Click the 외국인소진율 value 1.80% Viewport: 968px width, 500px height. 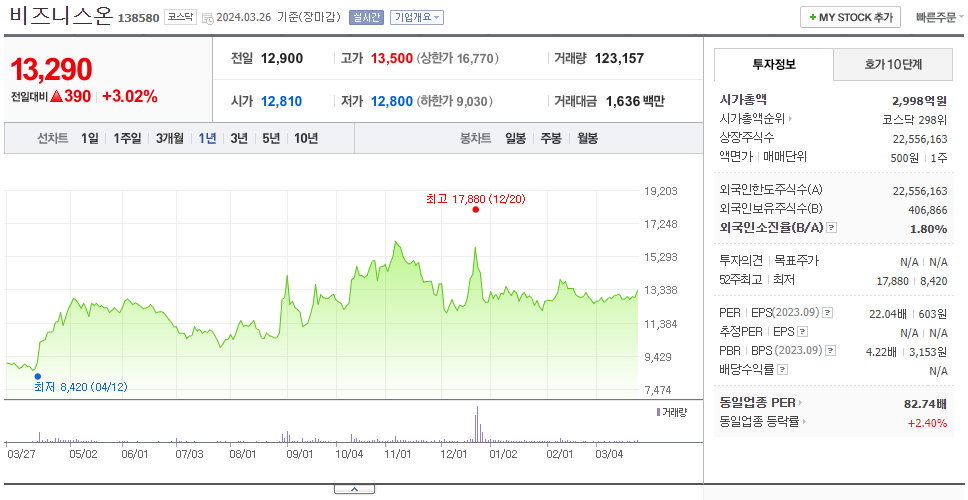click(928, 229)
